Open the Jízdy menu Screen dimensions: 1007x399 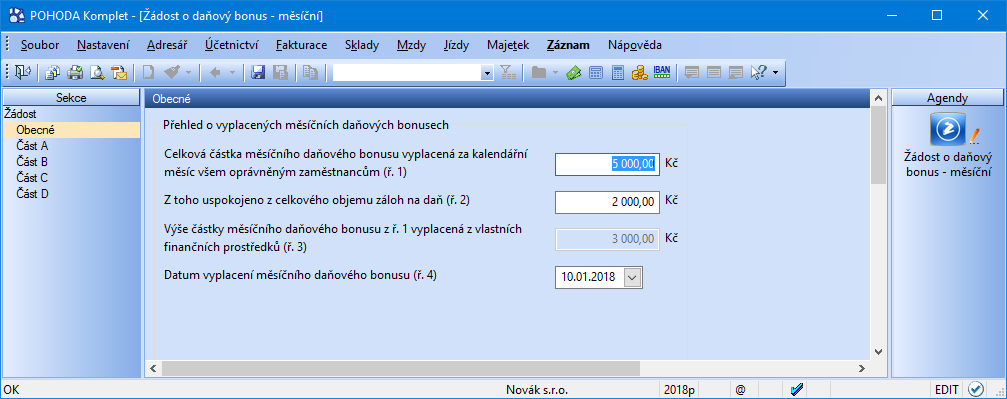point(457,45)
